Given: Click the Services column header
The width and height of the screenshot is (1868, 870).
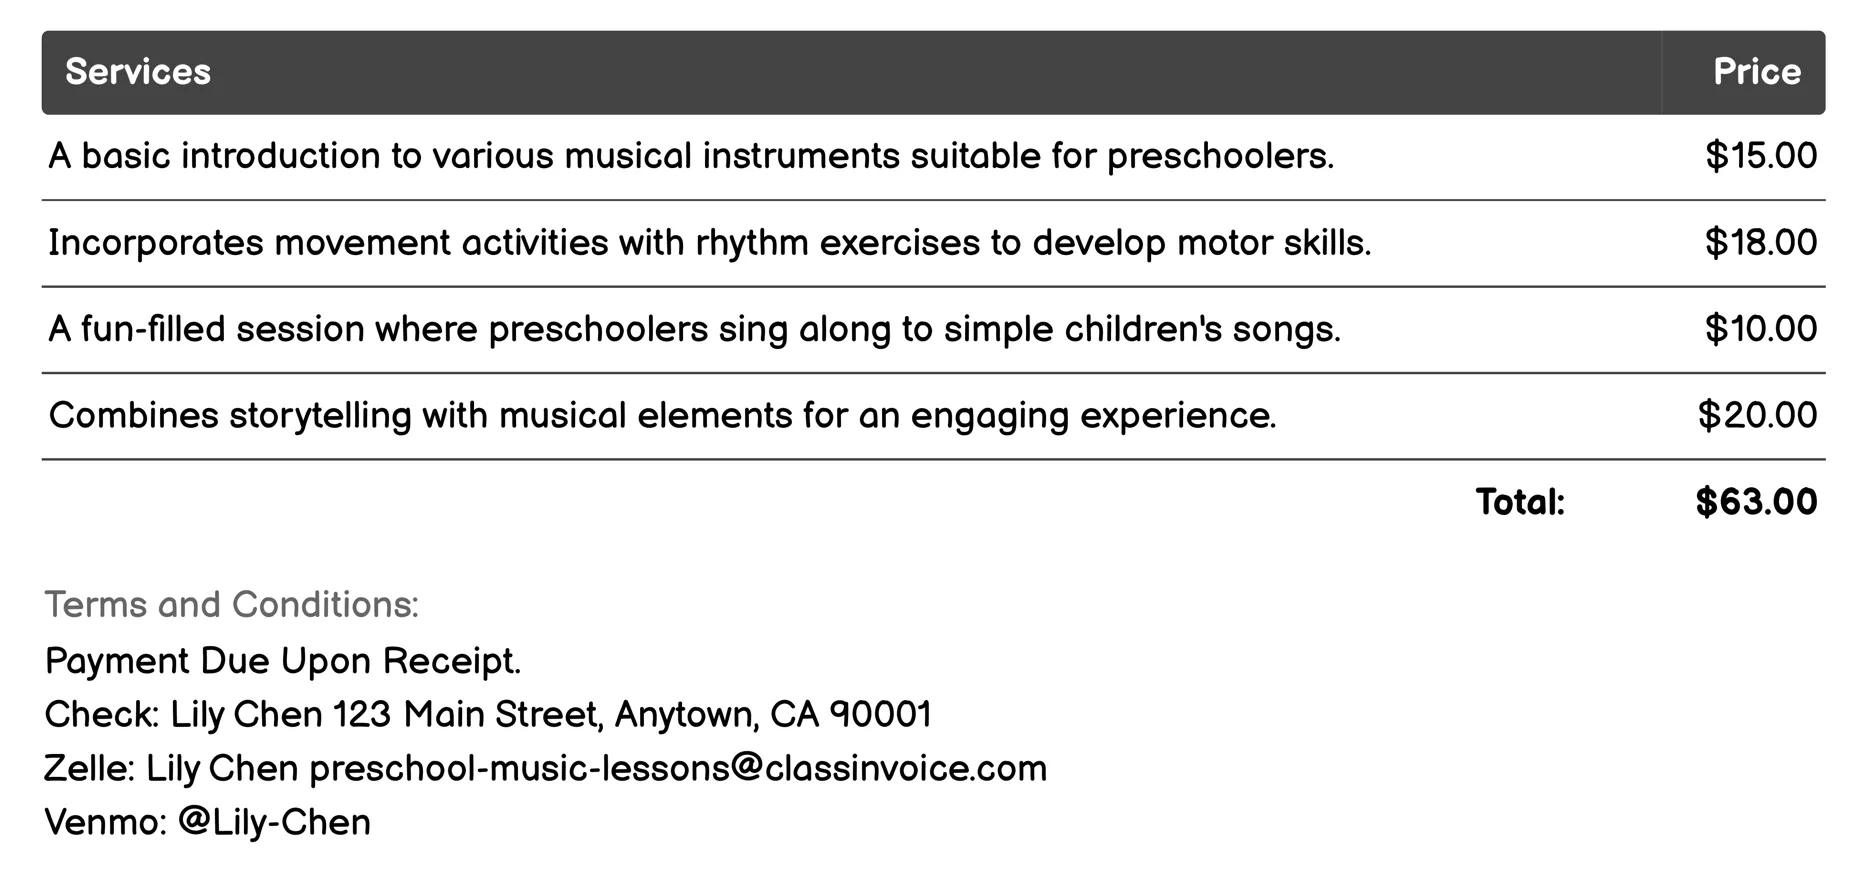Looking at the screenshot, I should coord(138,72).
